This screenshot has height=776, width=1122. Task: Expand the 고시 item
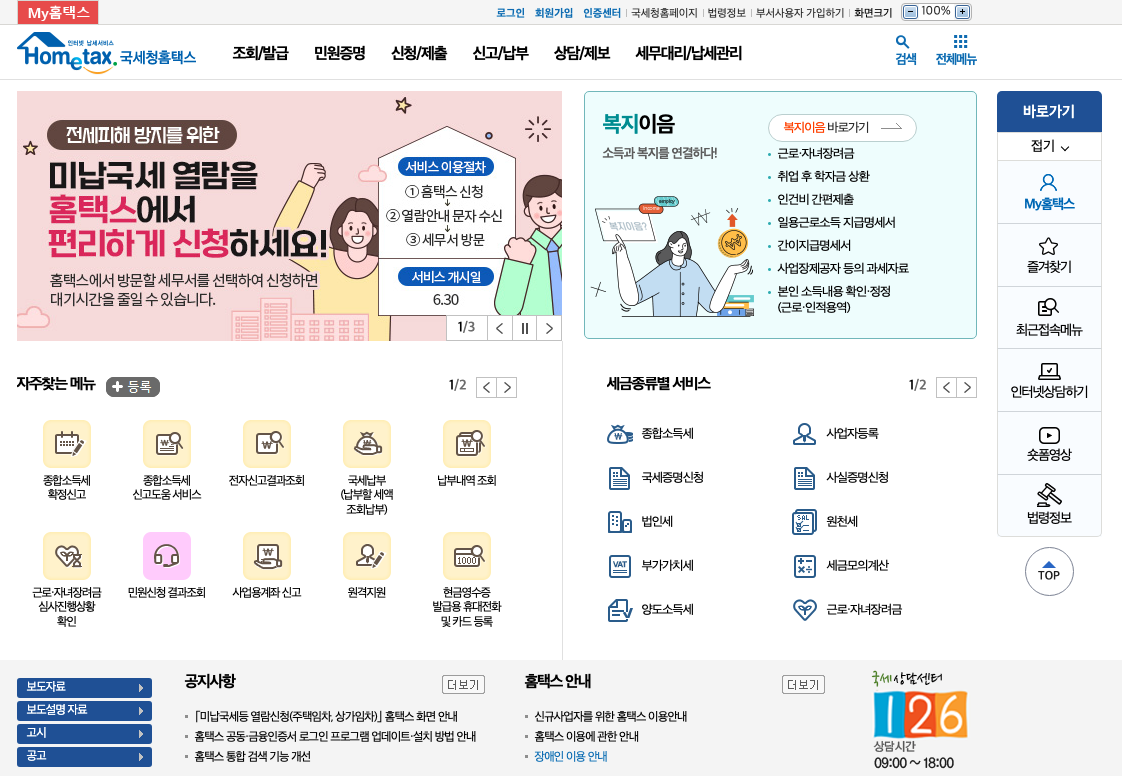coord(84,733)
